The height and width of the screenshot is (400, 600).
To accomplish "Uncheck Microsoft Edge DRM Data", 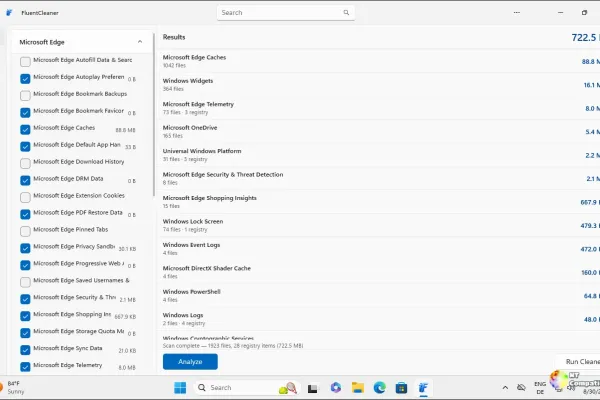I will tap(25, 180).
